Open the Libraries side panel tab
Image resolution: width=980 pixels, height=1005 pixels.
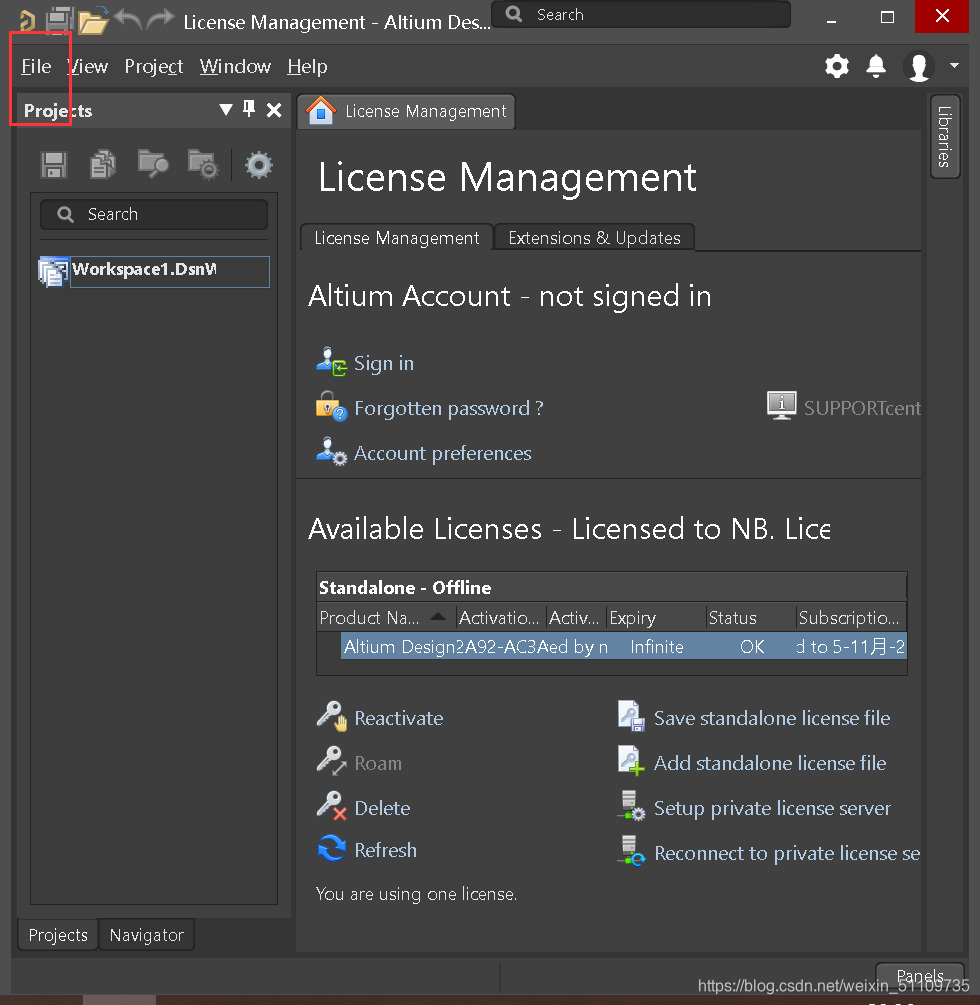[944, 137]
